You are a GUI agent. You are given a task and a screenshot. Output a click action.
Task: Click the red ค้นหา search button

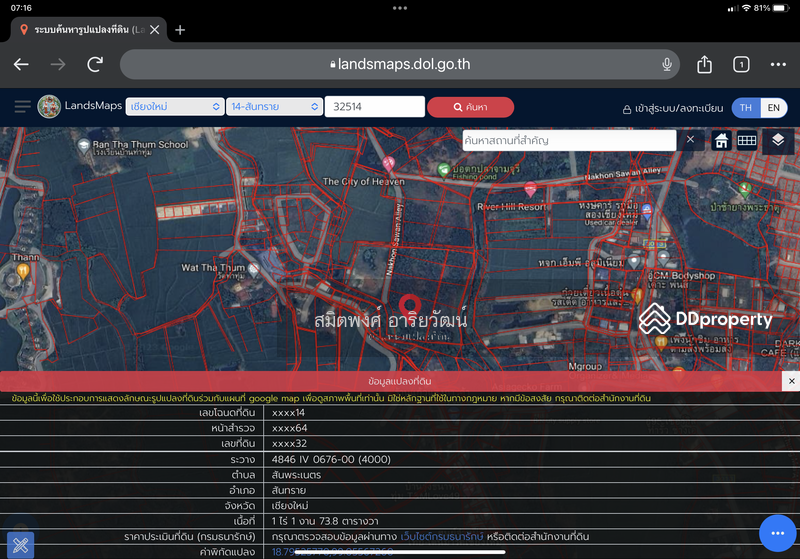click(x=470, y=107)
